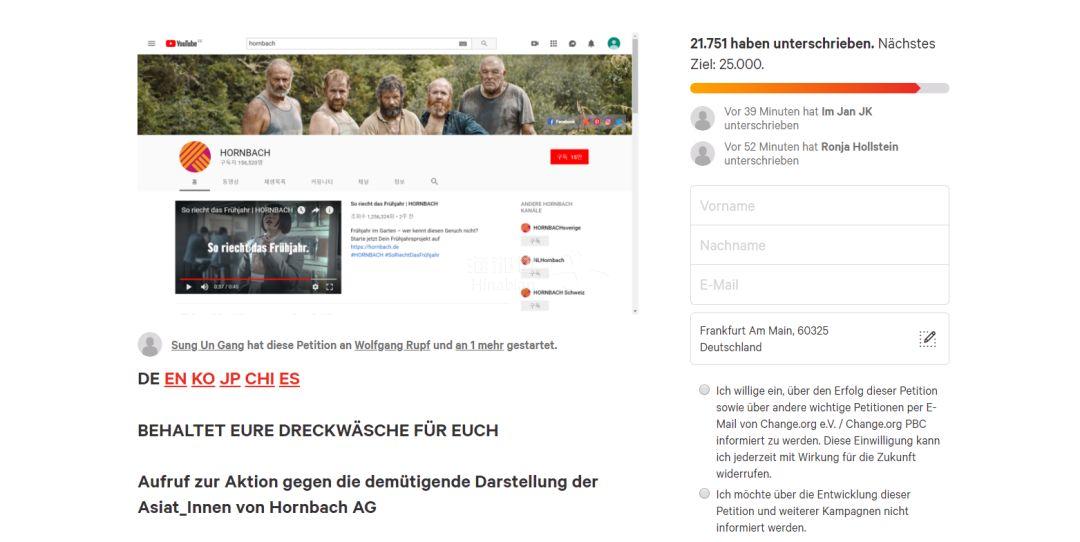Click the red subscribe button

(x=569, y=157)
